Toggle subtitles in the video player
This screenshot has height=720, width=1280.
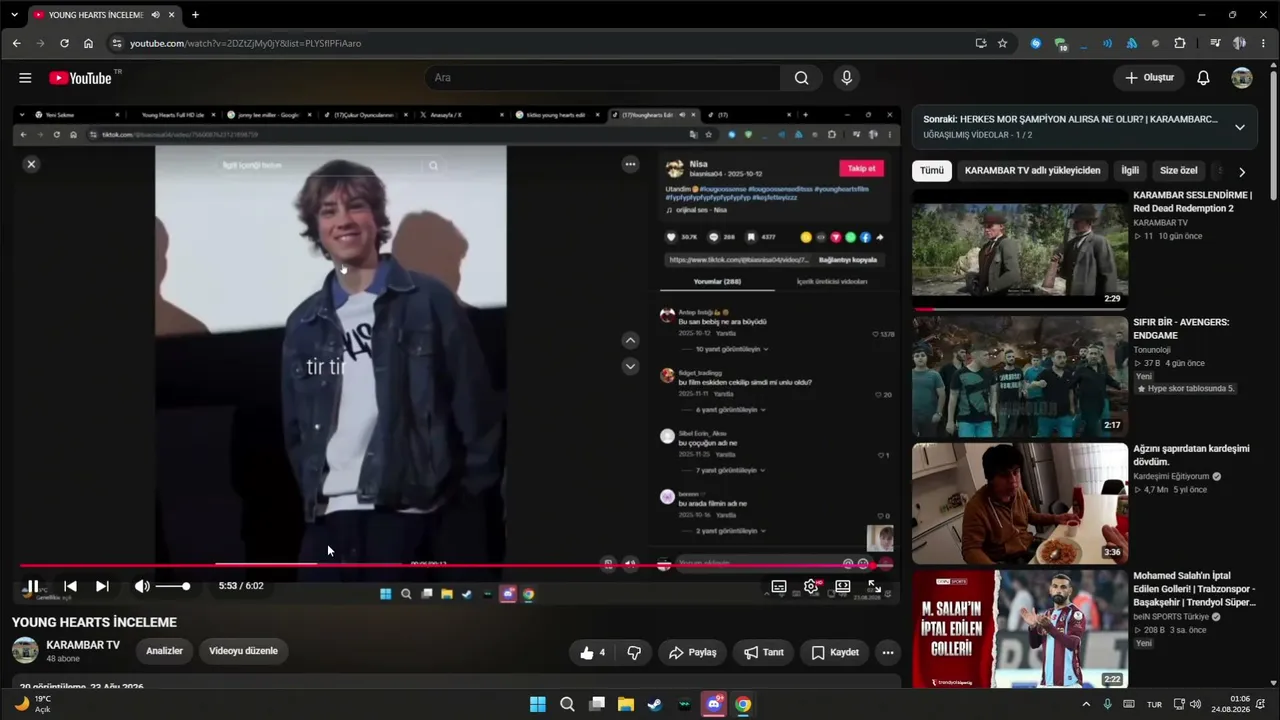779,586
